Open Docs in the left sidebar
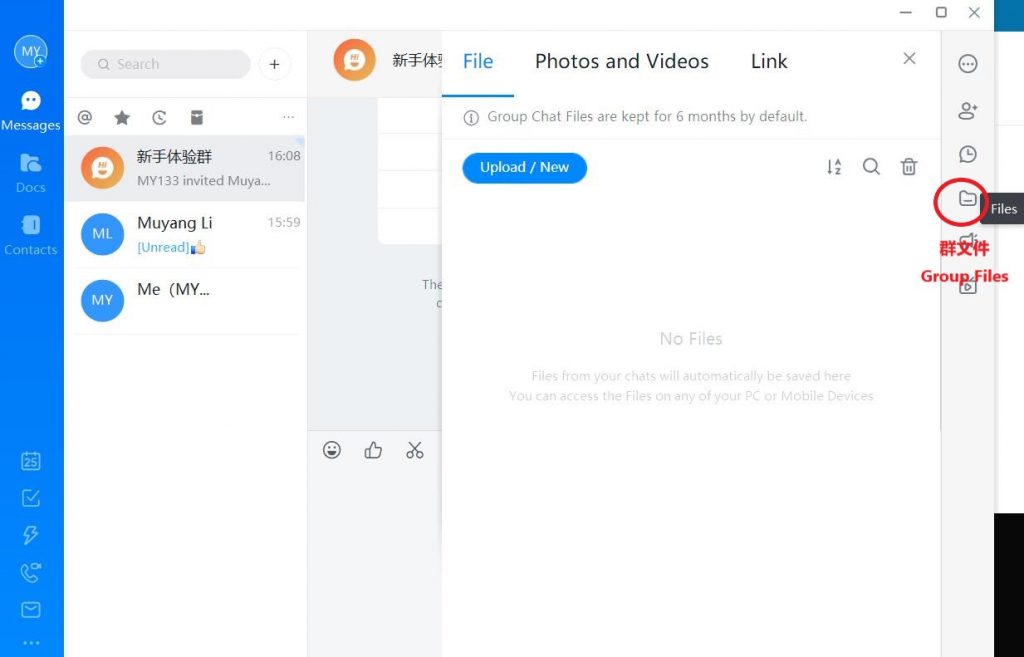Screen dimensions: 1024x657 31,172
